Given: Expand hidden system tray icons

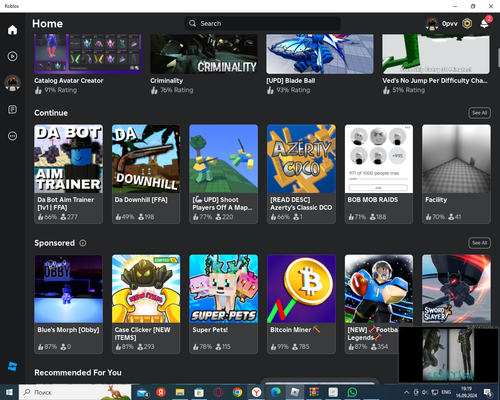Looking at the screenshot, I should (406, 392).
